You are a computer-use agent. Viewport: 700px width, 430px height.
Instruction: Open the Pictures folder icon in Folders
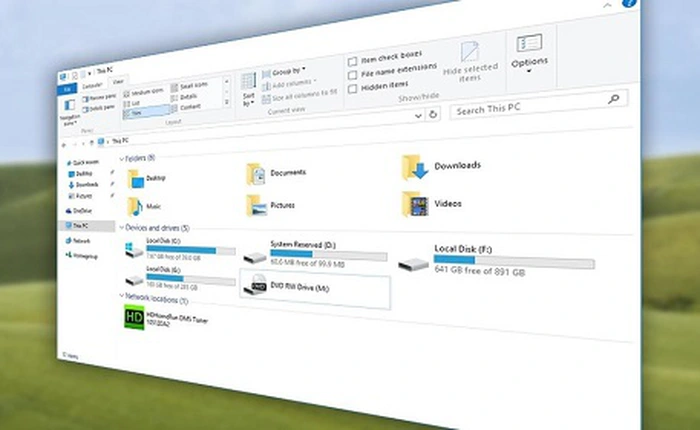click(256, 206)
